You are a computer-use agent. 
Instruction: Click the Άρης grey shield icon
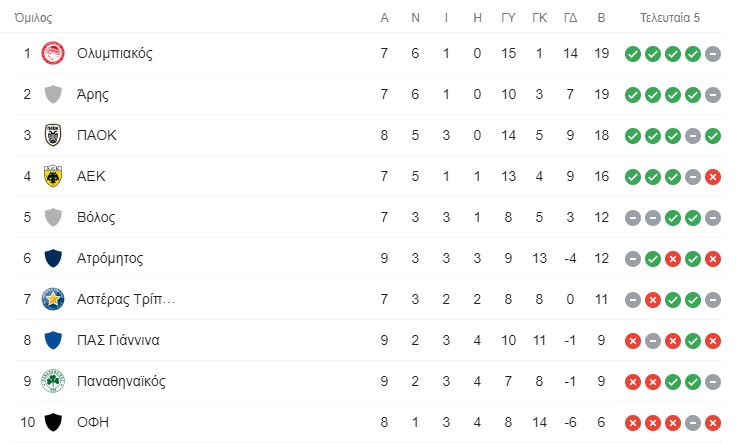click(53, 94)
